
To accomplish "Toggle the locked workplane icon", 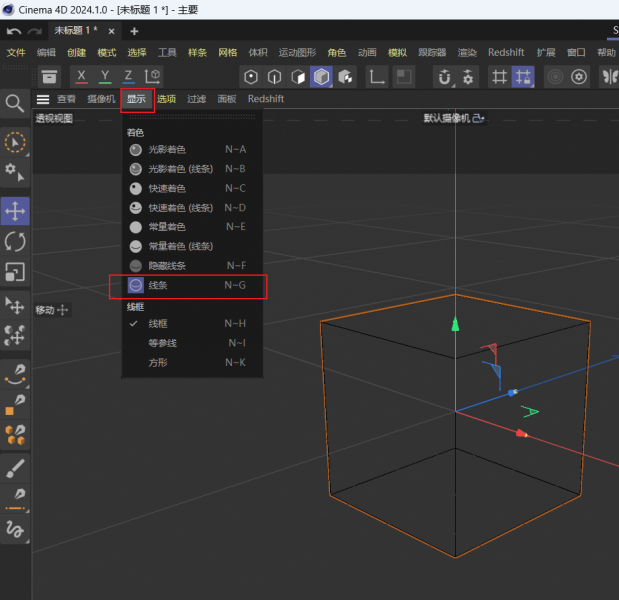I will [523, 77].
